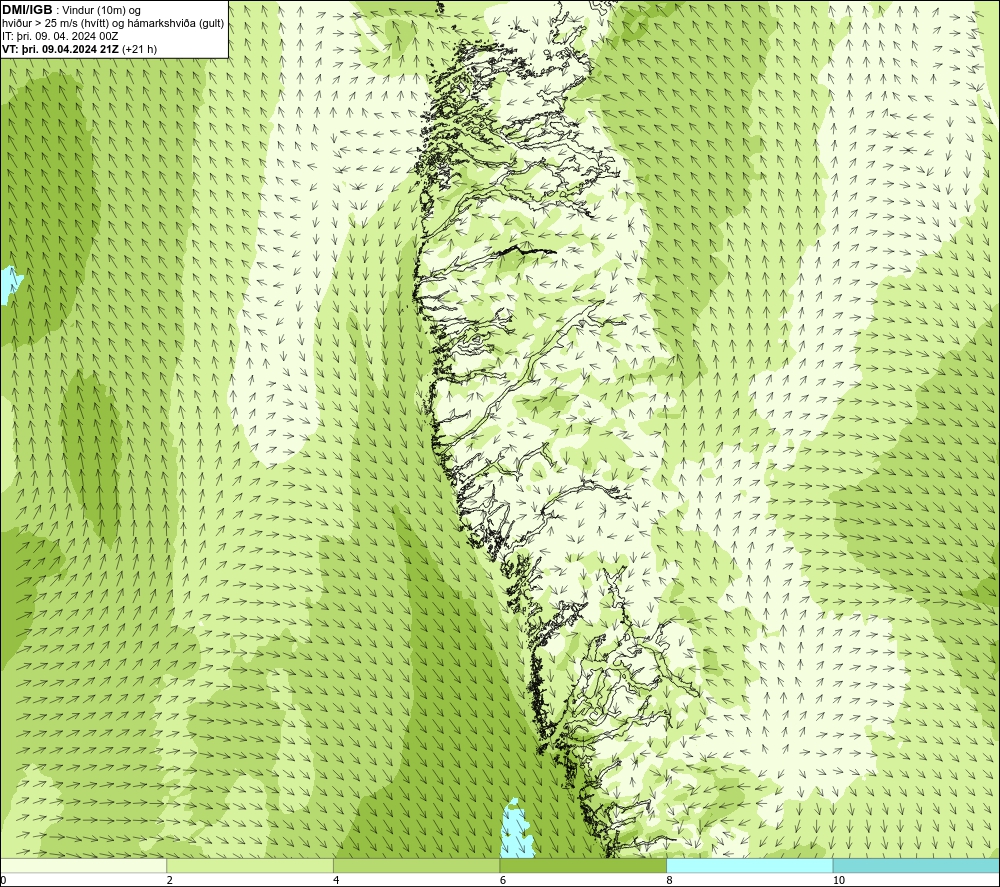Pick the palest 0–2 color scale segment

tap(84, 865)
